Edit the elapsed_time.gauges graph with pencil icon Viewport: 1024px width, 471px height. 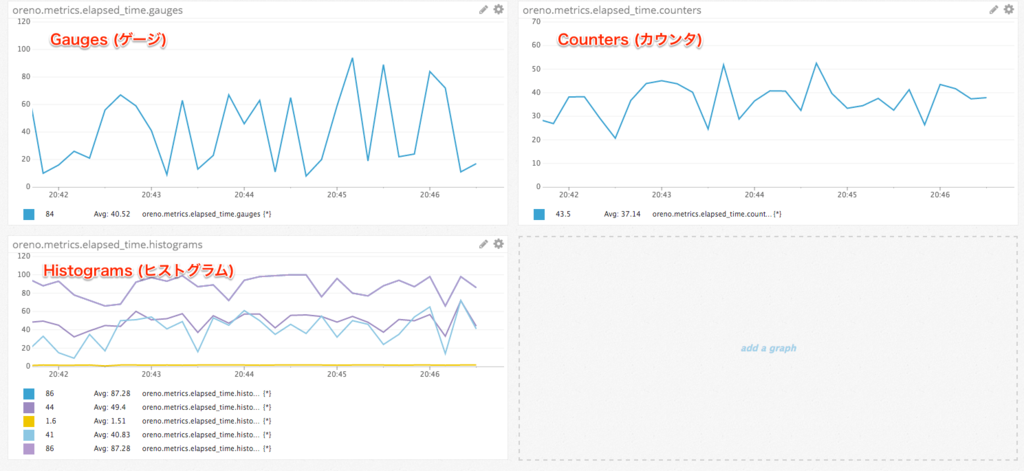coord(483,9)
